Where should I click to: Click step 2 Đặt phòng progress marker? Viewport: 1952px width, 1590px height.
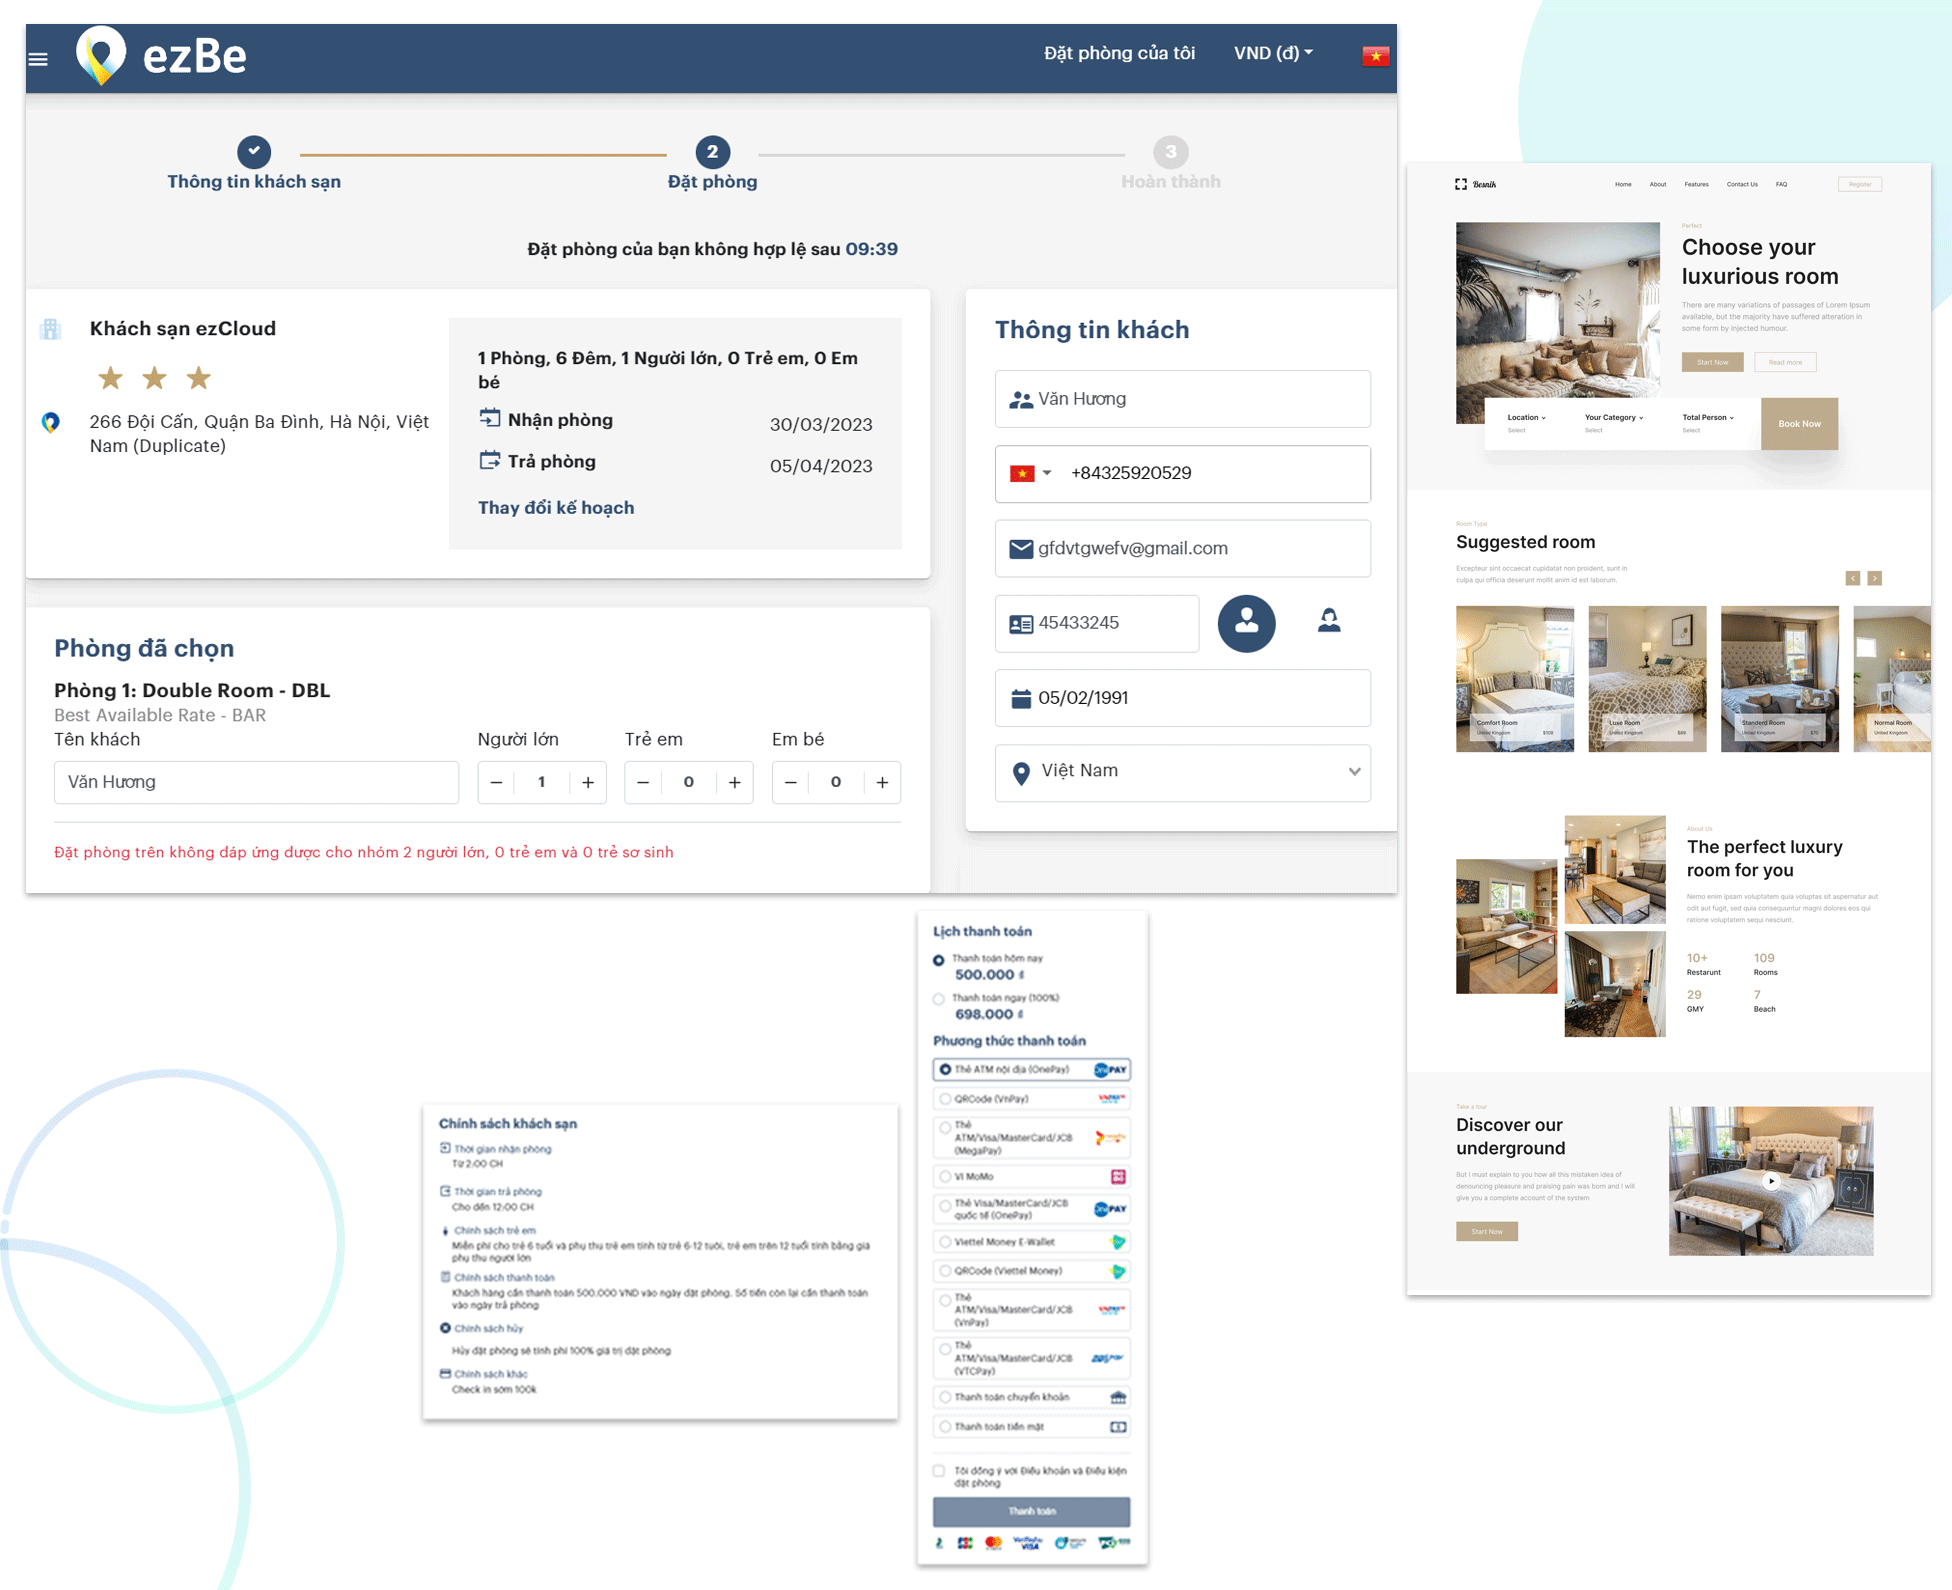[712, 151]
